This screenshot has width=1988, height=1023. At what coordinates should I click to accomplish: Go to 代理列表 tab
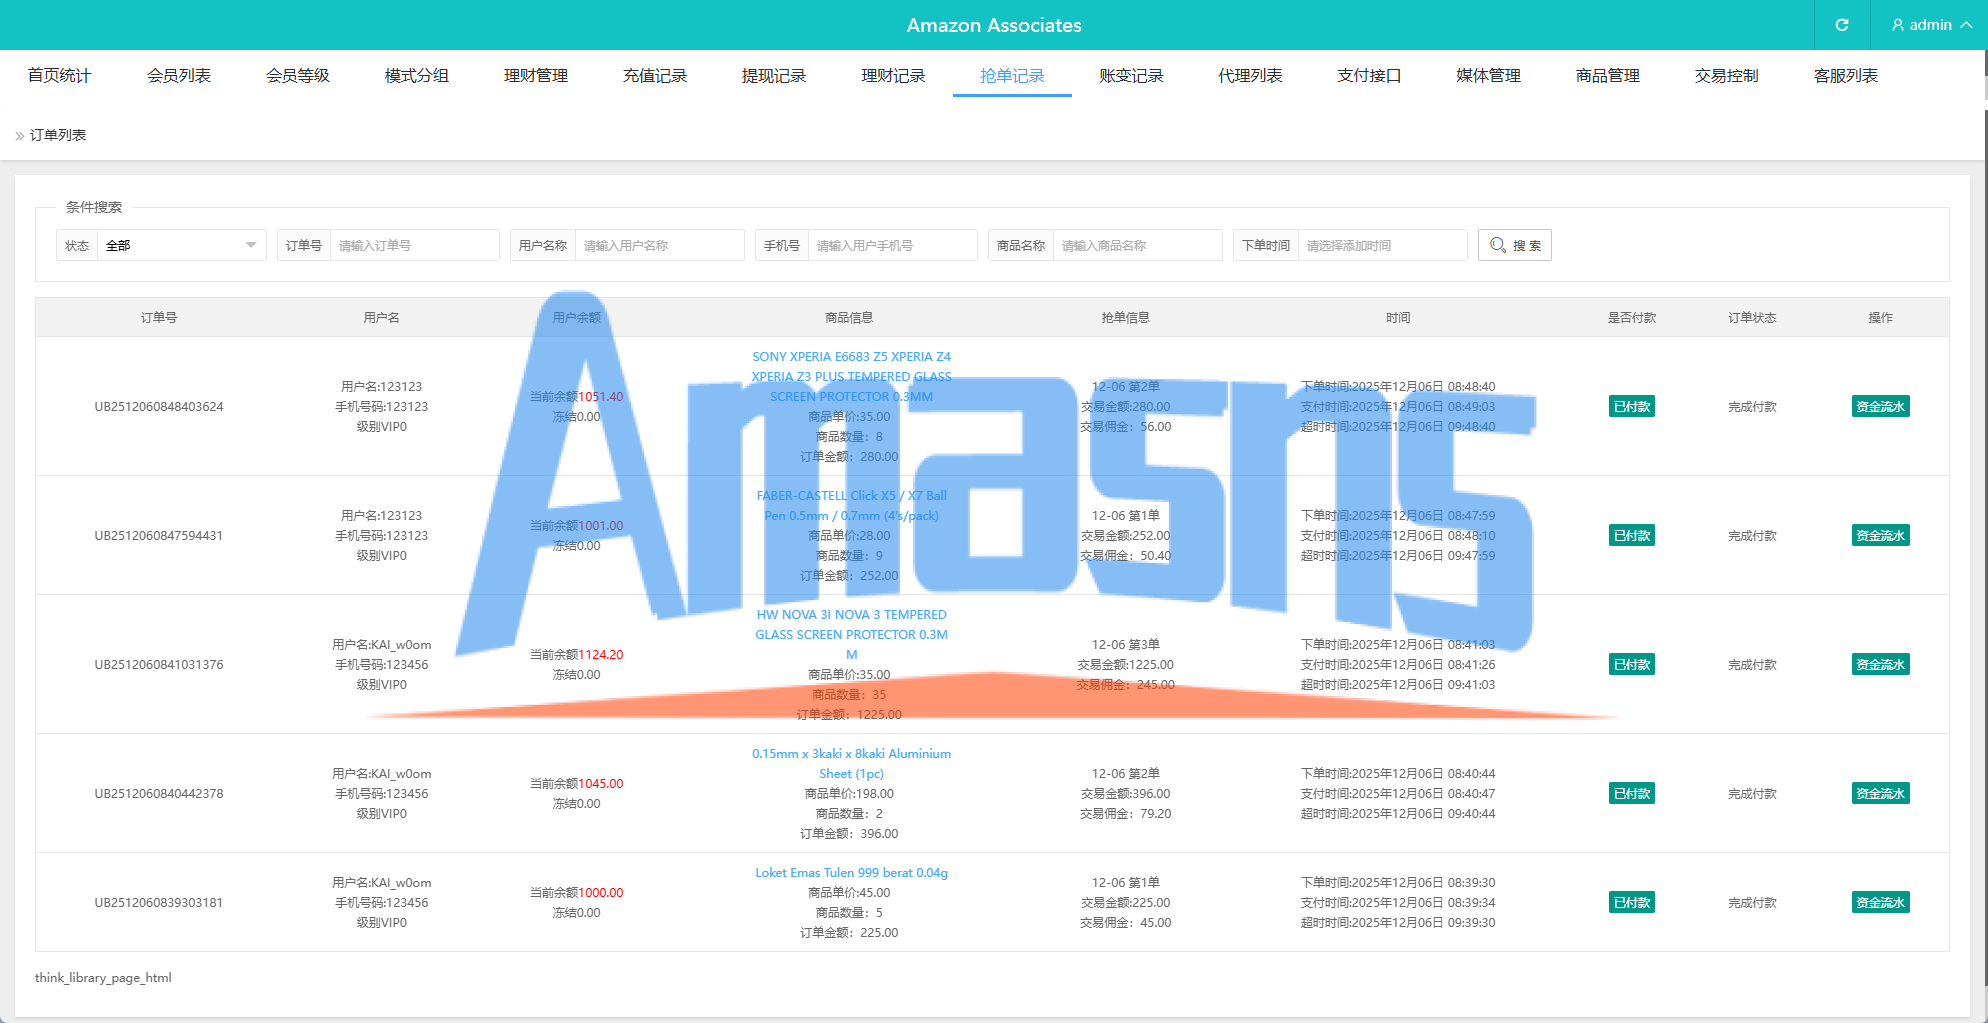[x=1250, y=76]
